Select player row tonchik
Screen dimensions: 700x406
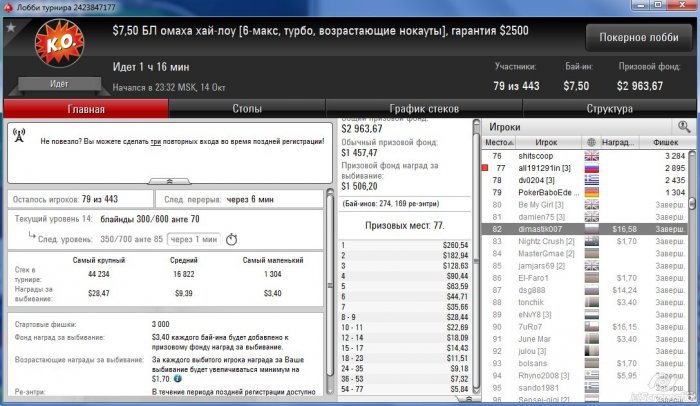coord(585,302)
